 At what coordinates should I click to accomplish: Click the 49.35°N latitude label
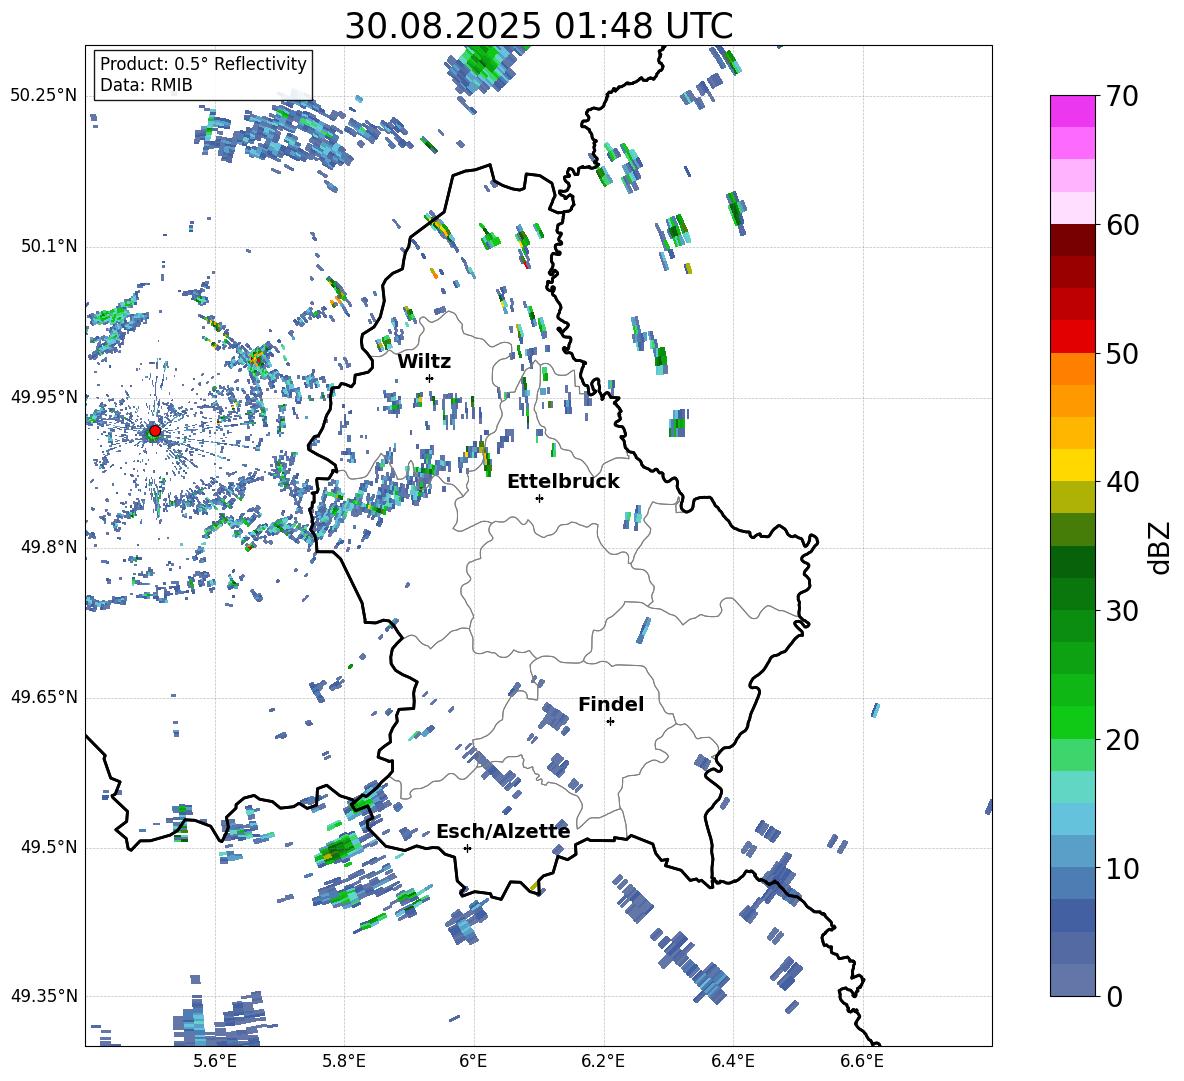(x=44, y=996)
